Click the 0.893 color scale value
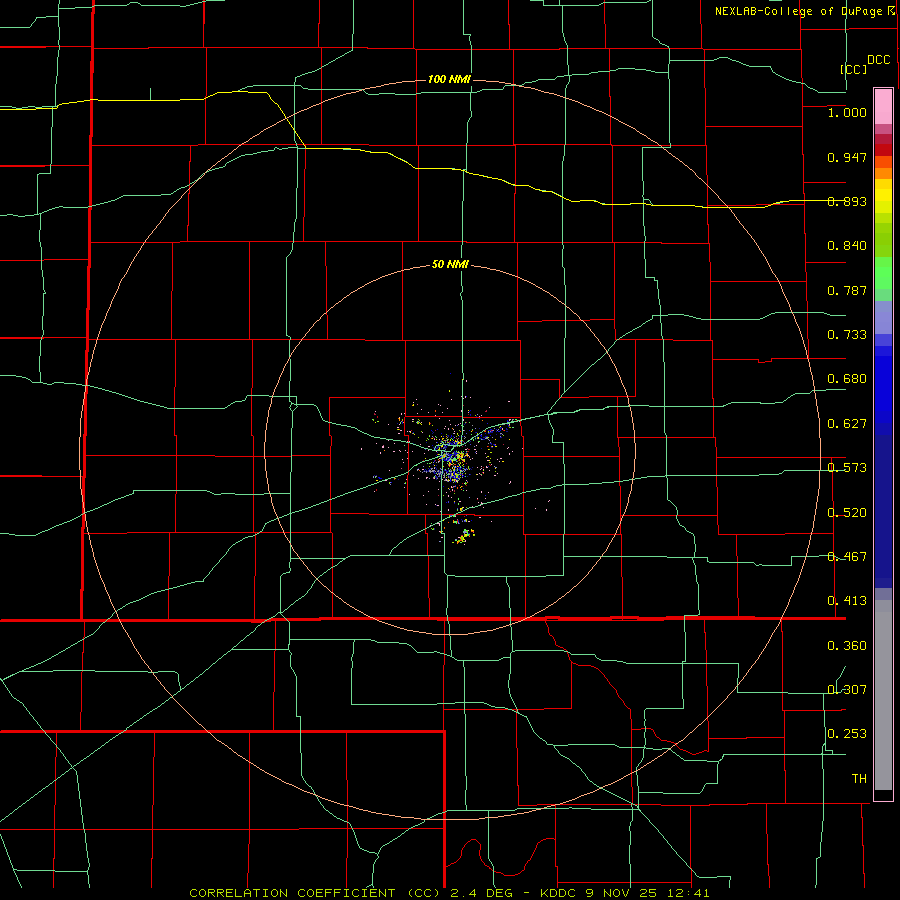 (x=847, y=201)
